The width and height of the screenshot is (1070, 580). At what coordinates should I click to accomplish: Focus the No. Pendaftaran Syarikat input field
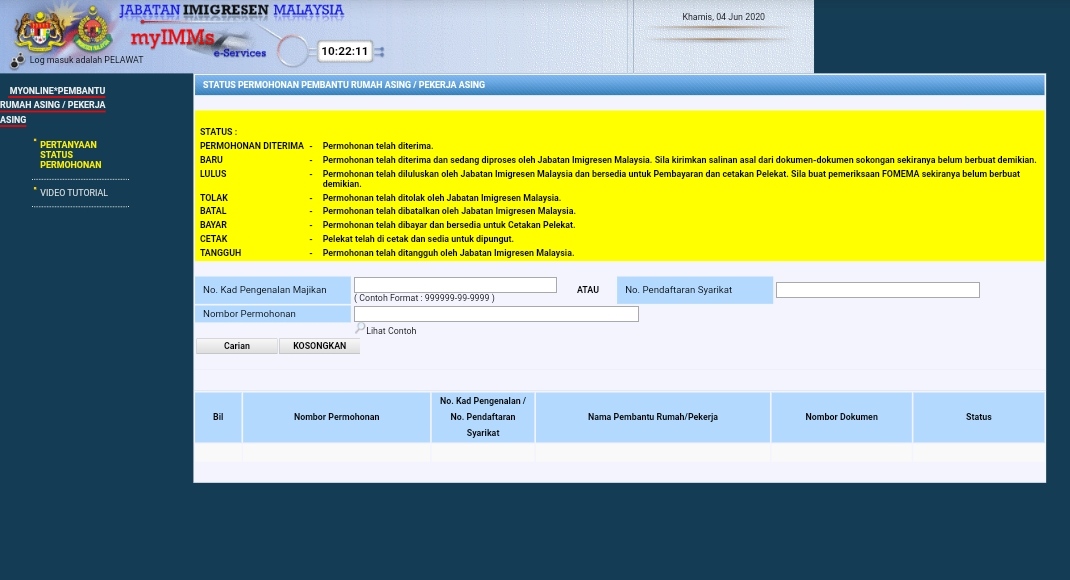click(x=878, y=290)
